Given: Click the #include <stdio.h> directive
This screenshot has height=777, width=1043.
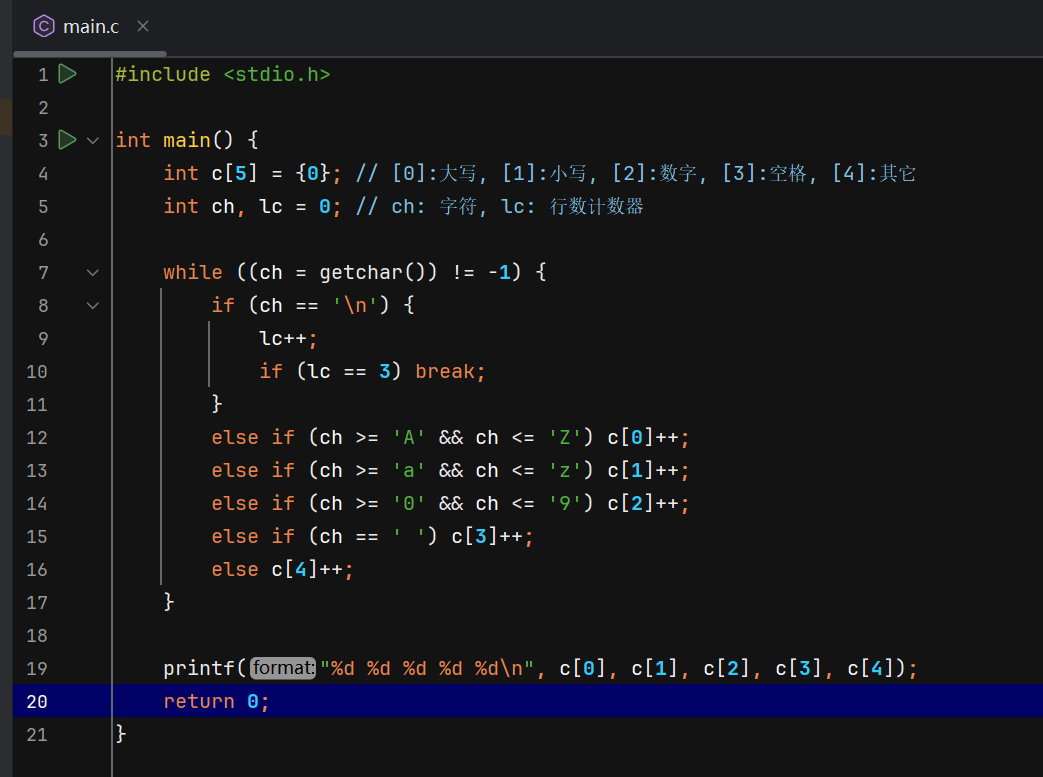Looking at the screenshot, I should [x=222, y=73].
